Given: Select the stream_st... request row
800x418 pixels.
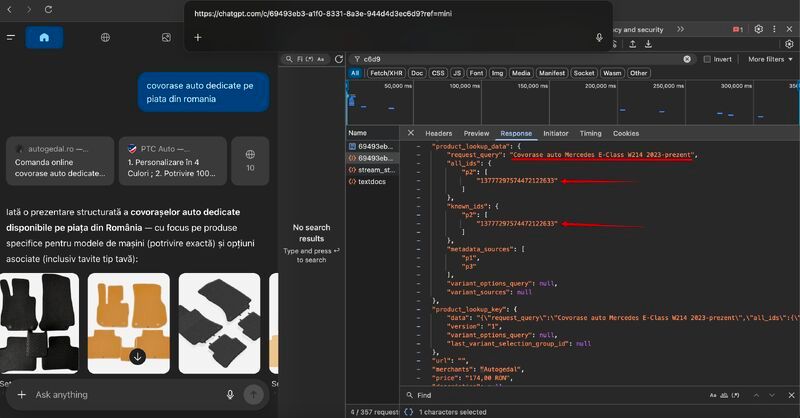Looking at the screenshot, I should (x=372, y=170).
